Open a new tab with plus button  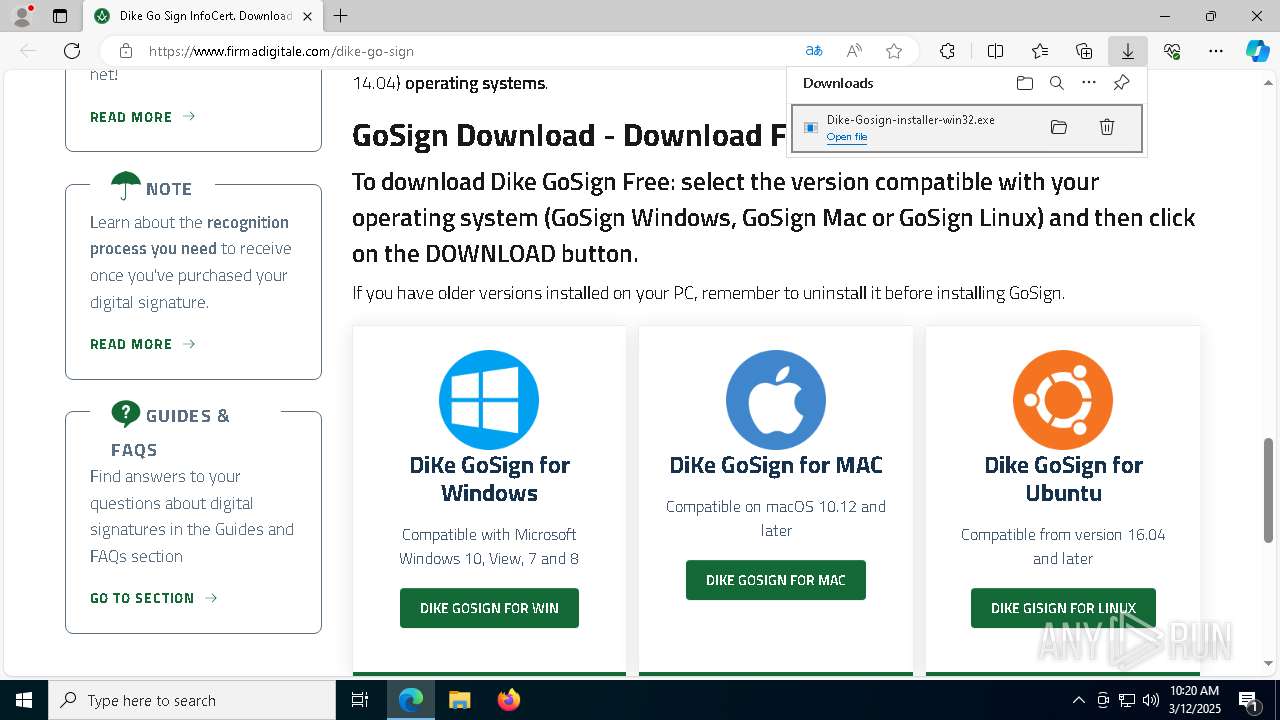(x=341, y=16)
